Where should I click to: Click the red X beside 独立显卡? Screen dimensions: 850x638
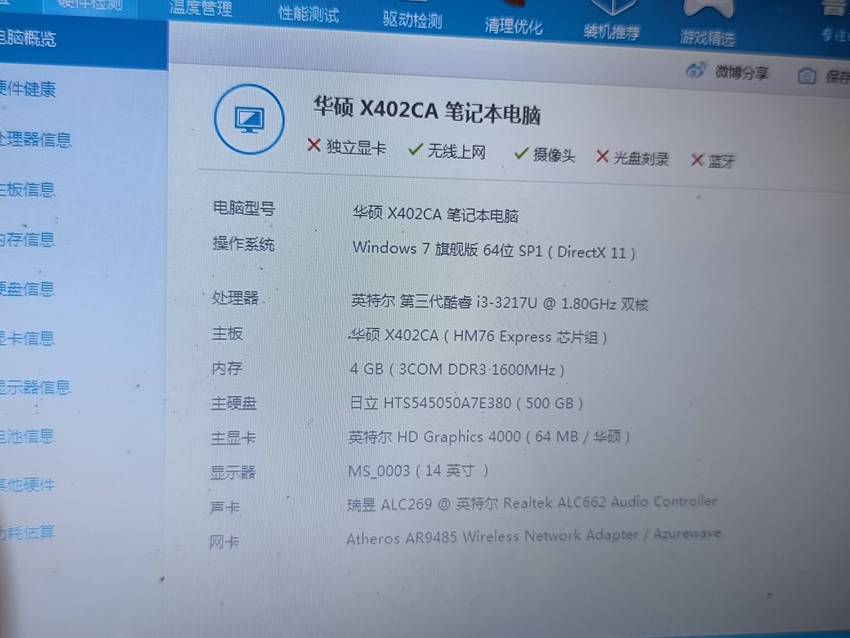point(314,145)
